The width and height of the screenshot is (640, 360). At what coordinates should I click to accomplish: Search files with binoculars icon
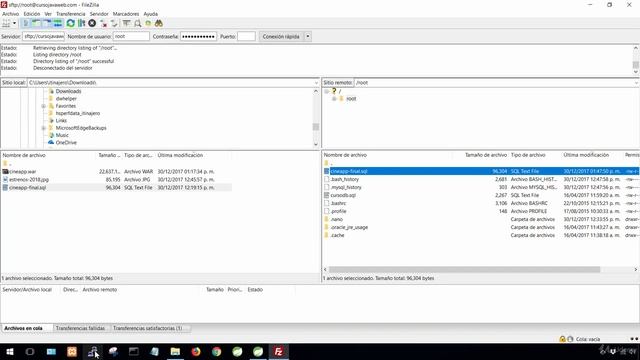[x=159, y=23]
